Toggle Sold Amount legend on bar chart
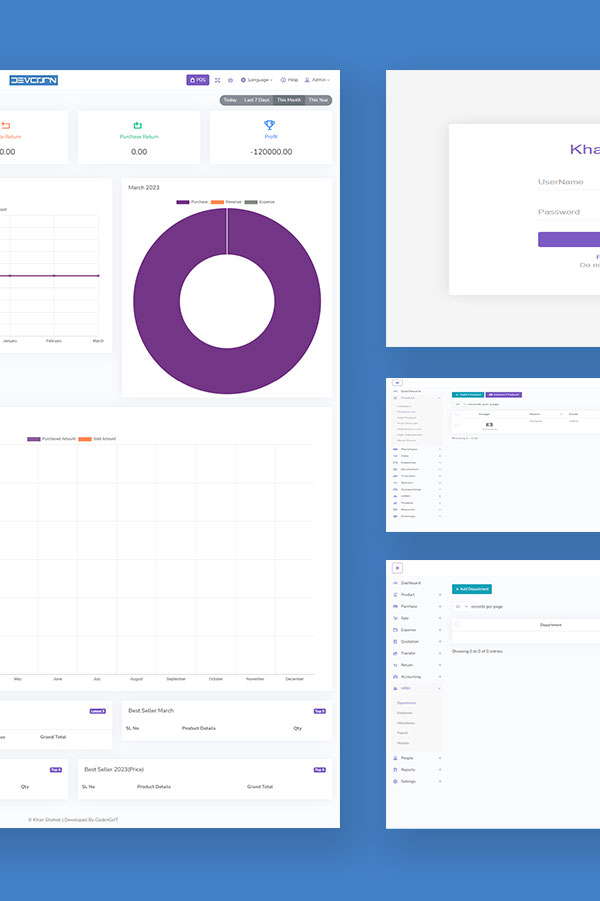The image size is (600, 901). point(85,439)
